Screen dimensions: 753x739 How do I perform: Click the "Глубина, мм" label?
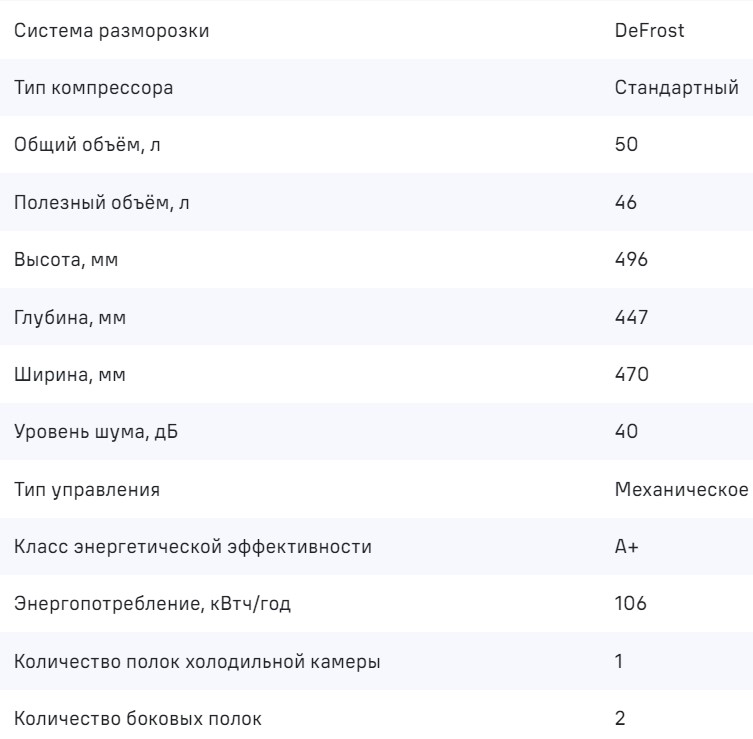tap(75, 317)
